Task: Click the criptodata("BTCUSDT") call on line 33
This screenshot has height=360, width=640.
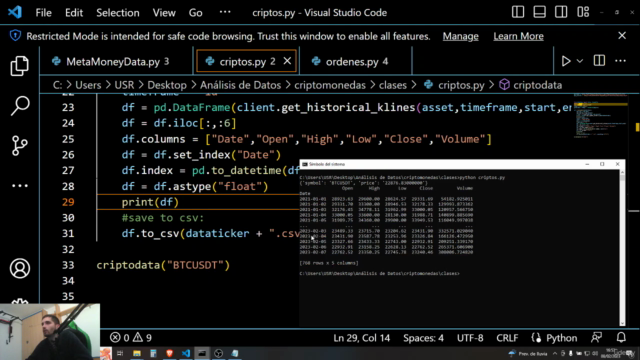Action: [x=163, y=265]
